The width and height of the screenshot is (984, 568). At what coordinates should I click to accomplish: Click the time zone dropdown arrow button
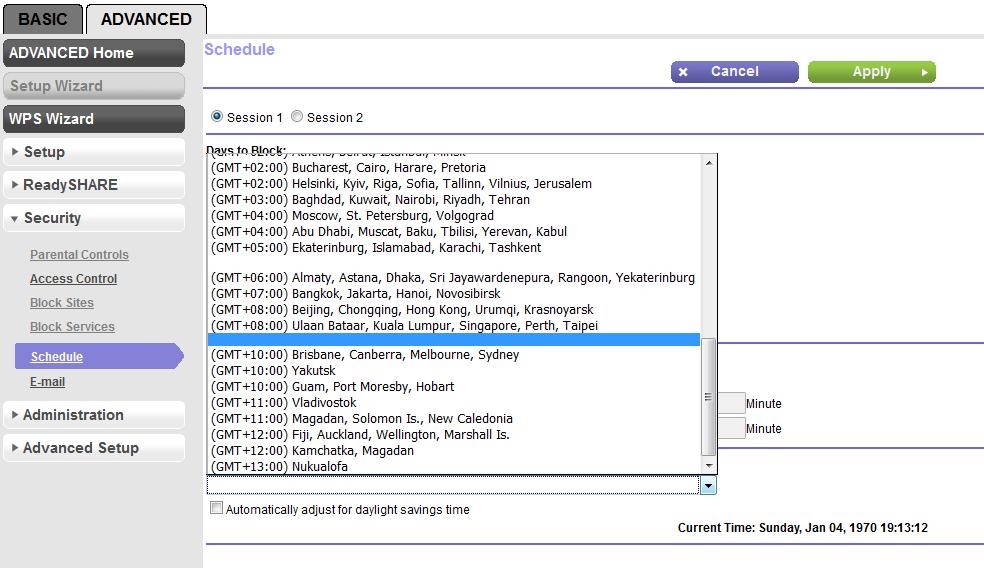[708, 485]
